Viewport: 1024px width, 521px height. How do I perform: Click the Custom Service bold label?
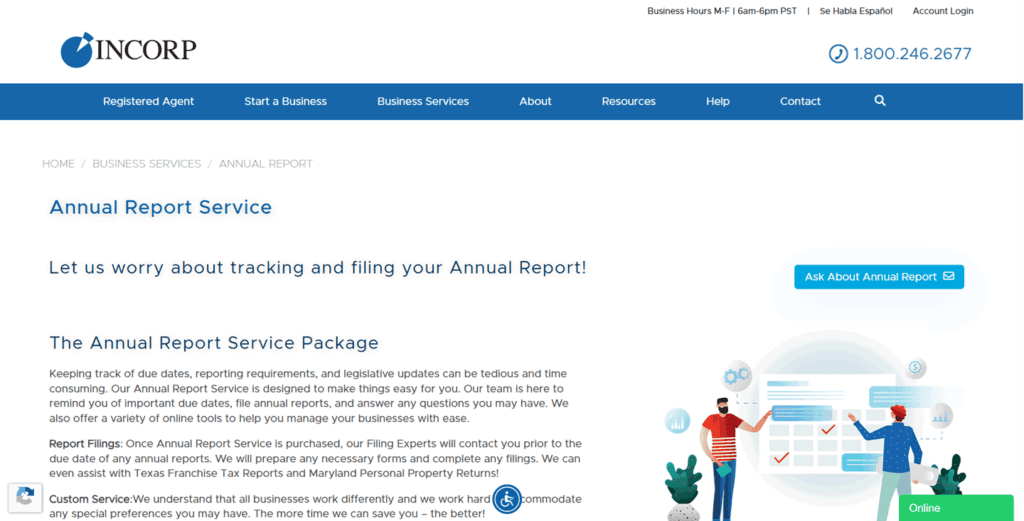pyautogui.click(x=91, y=499)
